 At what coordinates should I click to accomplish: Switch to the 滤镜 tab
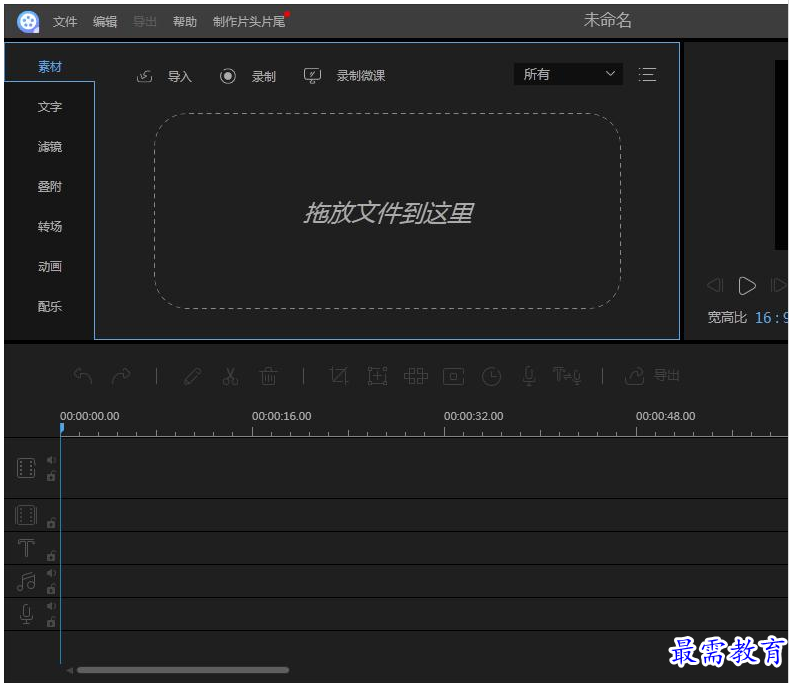pos(50,146)
